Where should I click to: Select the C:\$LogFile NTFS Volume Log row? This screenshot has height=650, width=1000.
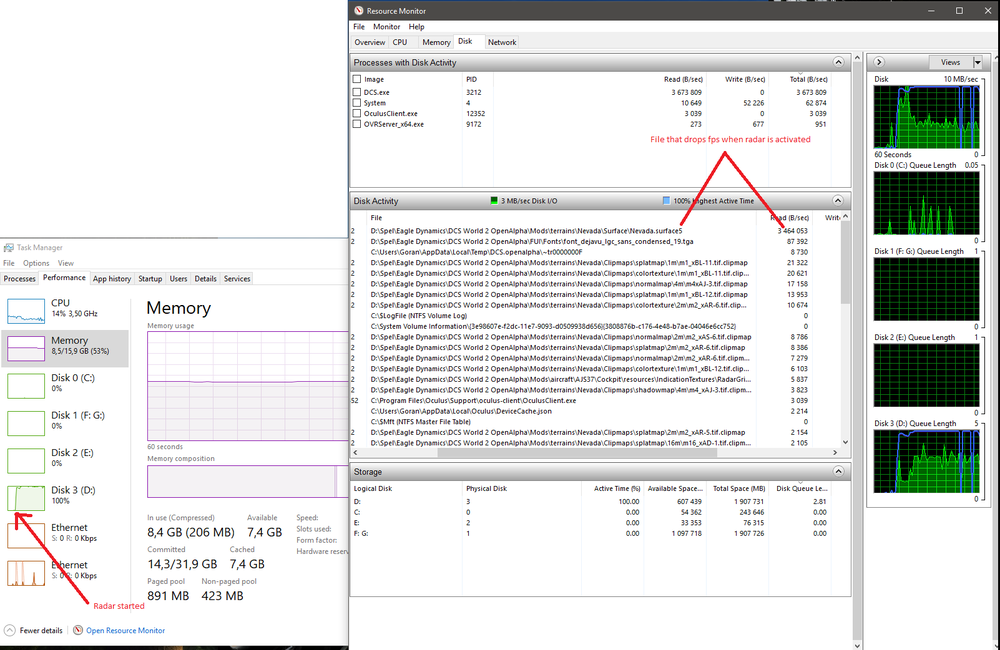[x=595, y=316]
